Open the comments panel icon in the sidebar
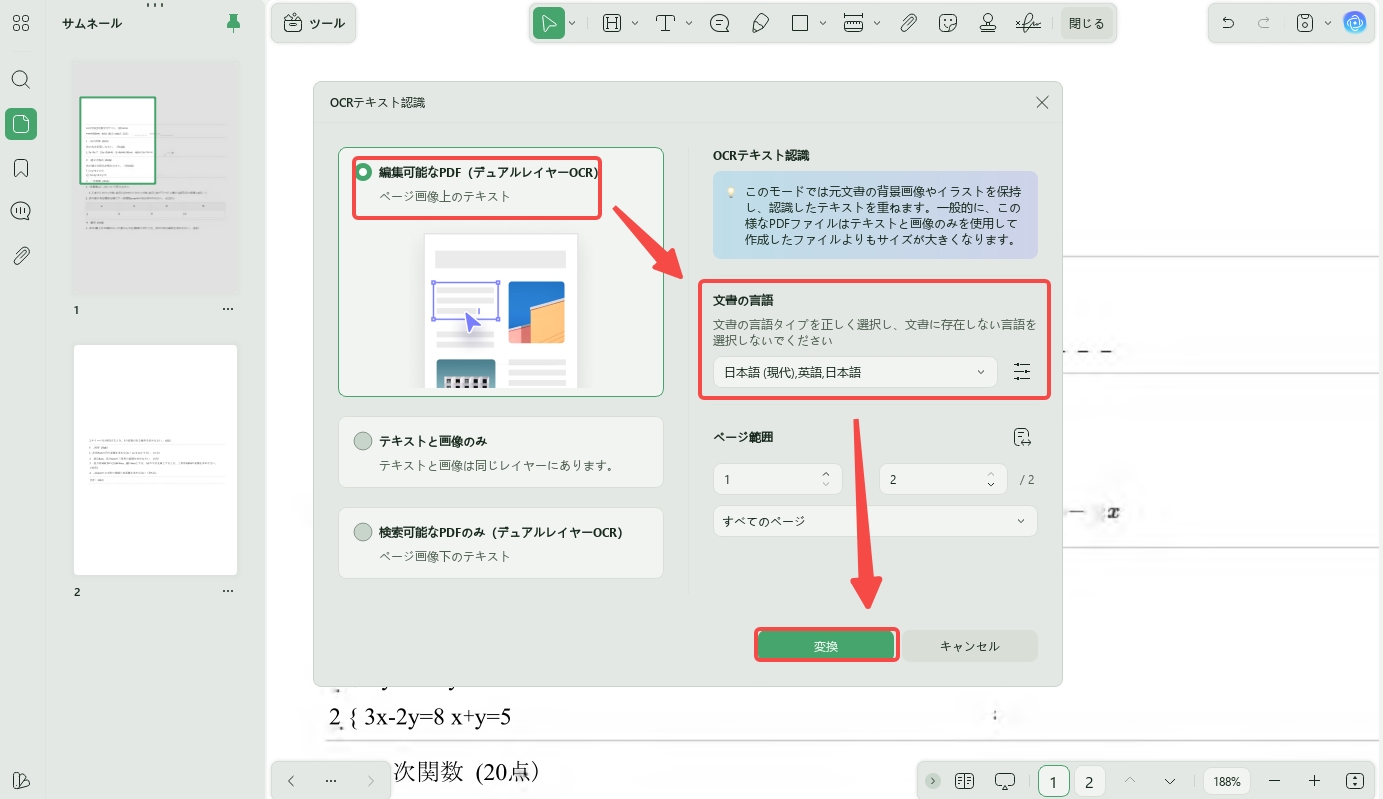The image size is (1383, 799). click(x=21, y=211)
